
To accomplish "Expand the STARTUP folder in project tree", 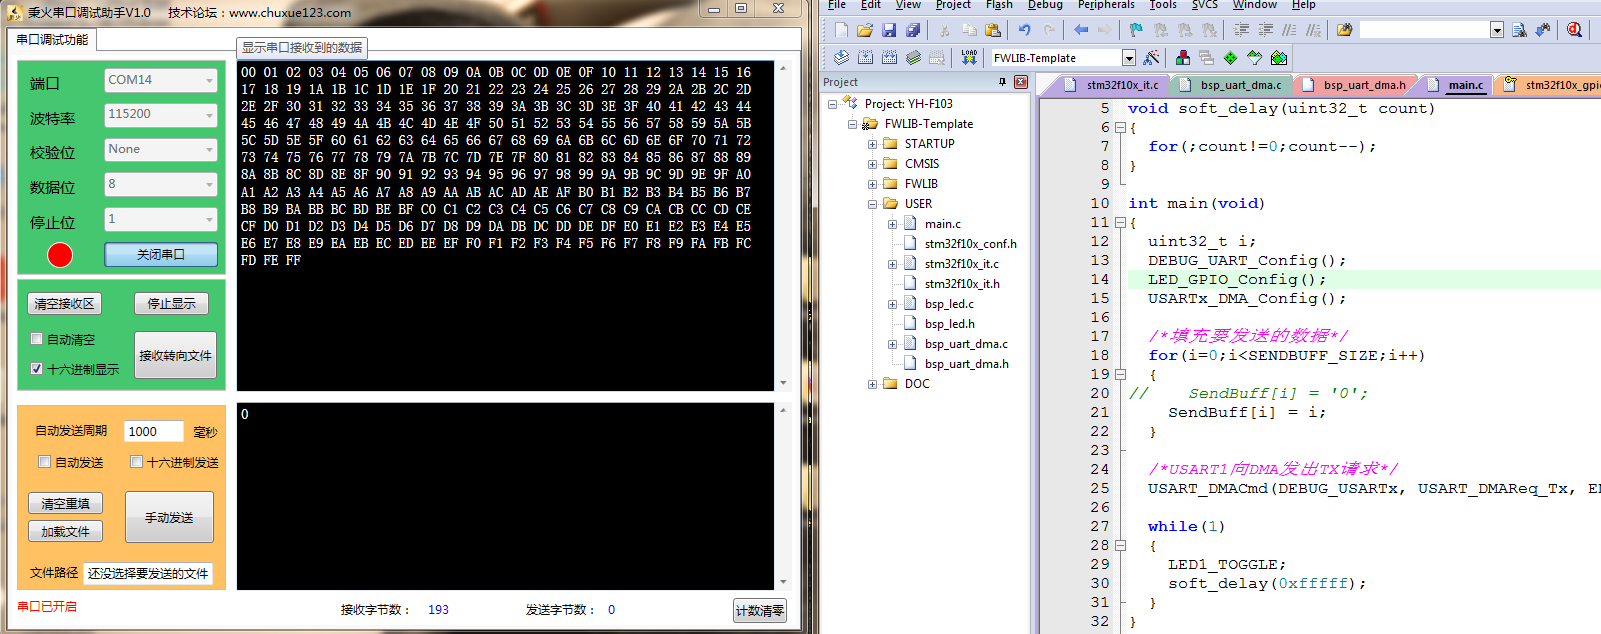I will click(x=872, y=144).
